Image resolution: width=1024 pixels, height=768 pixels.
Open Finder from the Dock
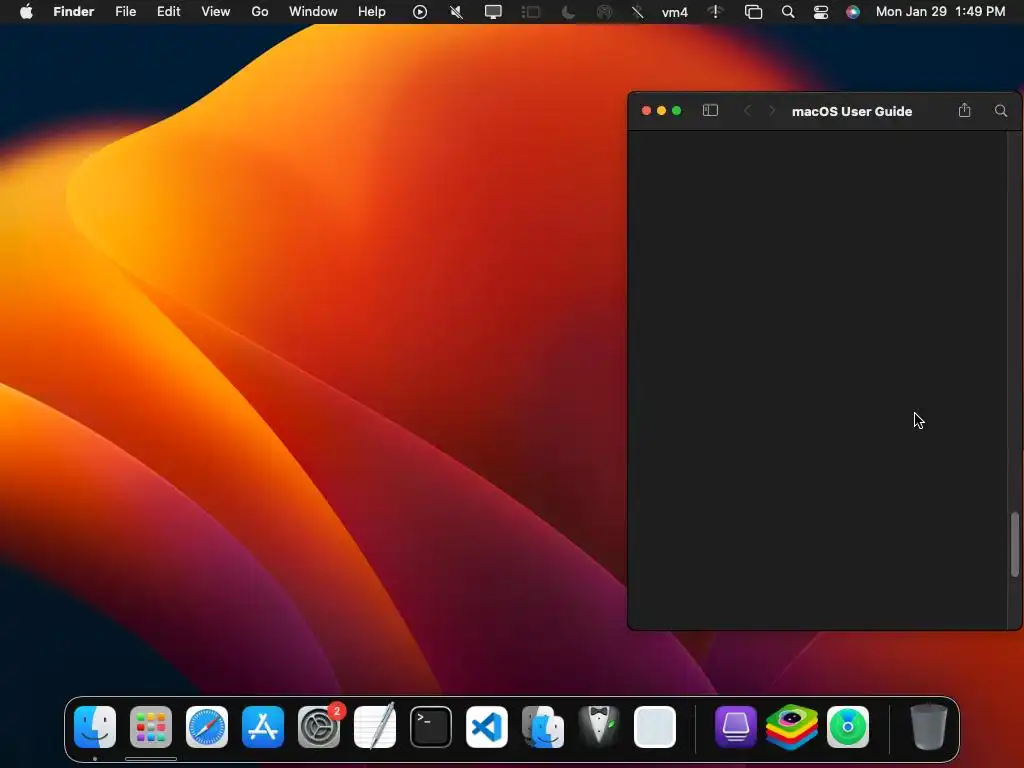95,727
